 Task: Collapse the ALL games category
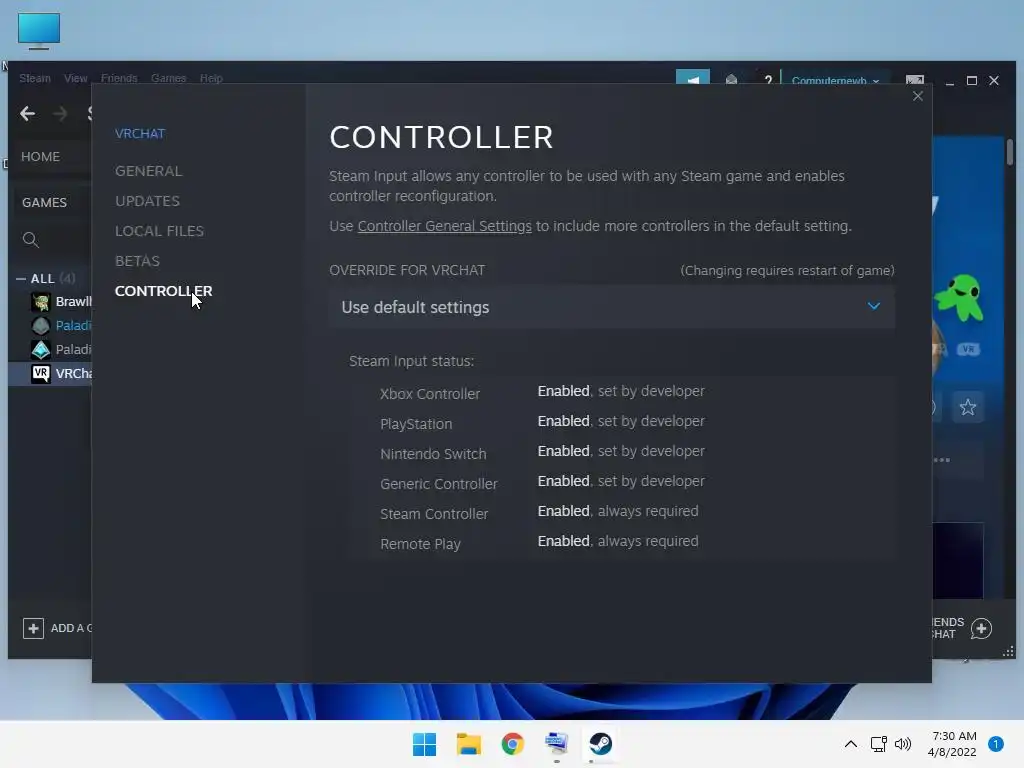coord(21,279)
